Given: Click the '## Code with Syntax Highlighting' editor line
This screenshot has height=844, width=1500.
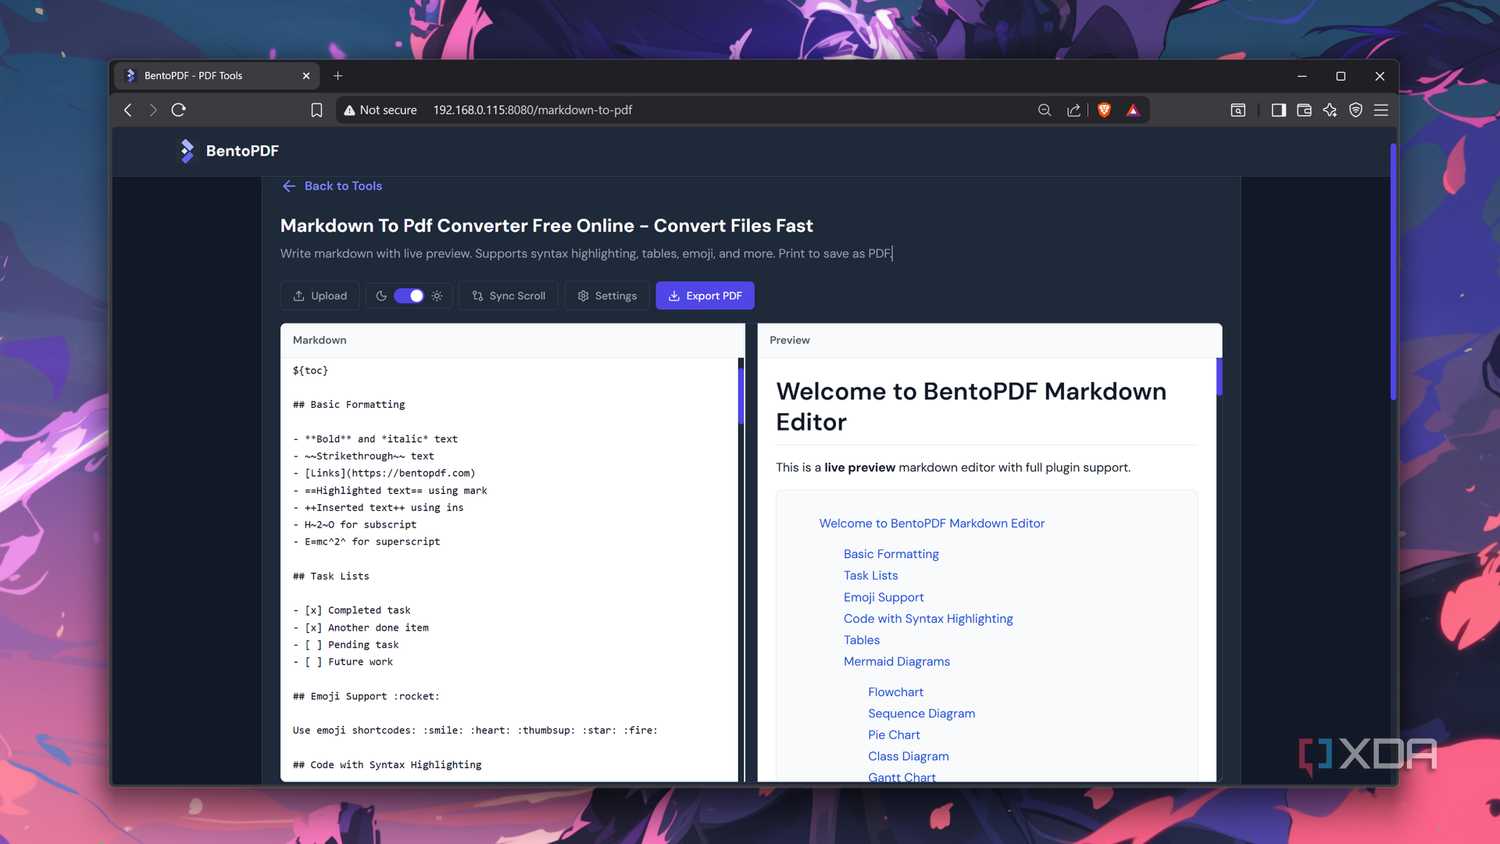Looking at the screenshot, I should [387, 765].
